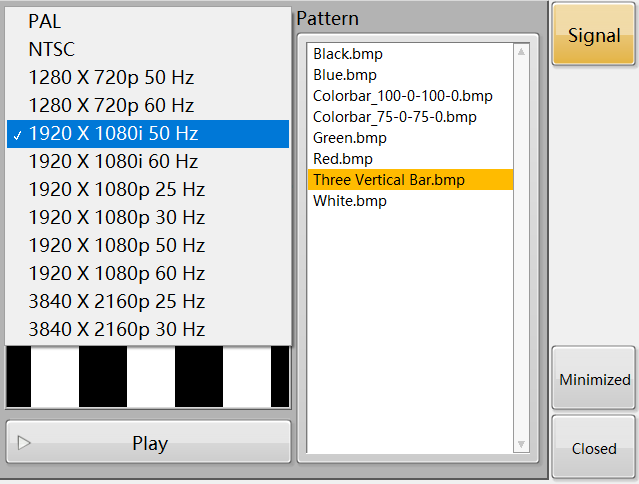Select White.bmp from pattern list
Viewport: 639px width, 484px height.
(349, 201)
